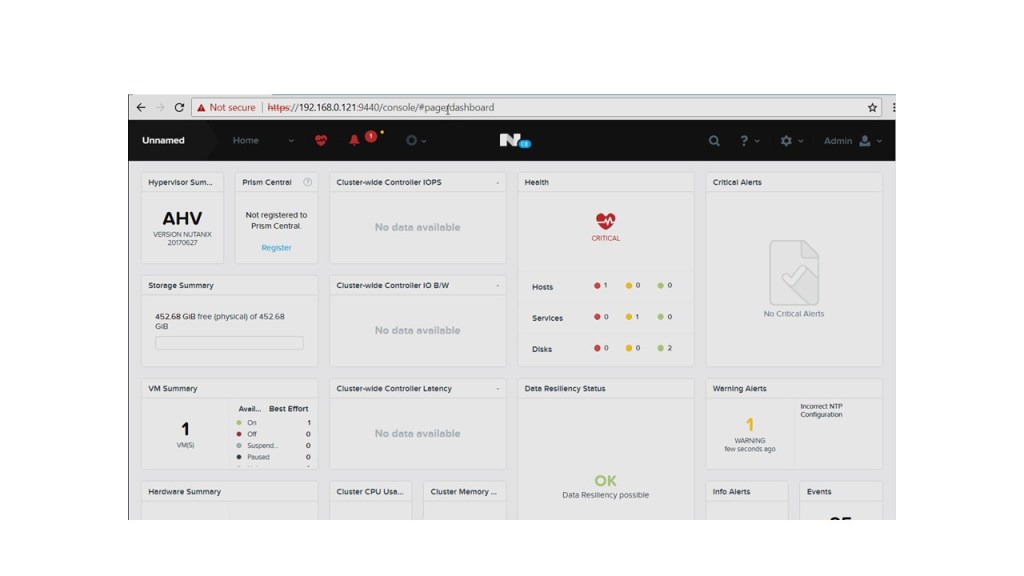Open the Admin user dropdown
This screenshot has height=576, width=1024.
[852, 141]
